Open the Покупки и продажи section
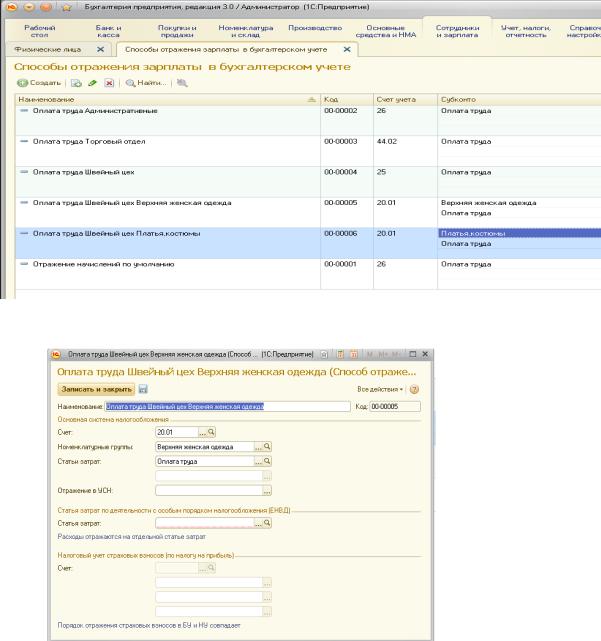Image resolution: width=601 pixels, height=641 pixels. pyautogui.click(x=177, y=31)
